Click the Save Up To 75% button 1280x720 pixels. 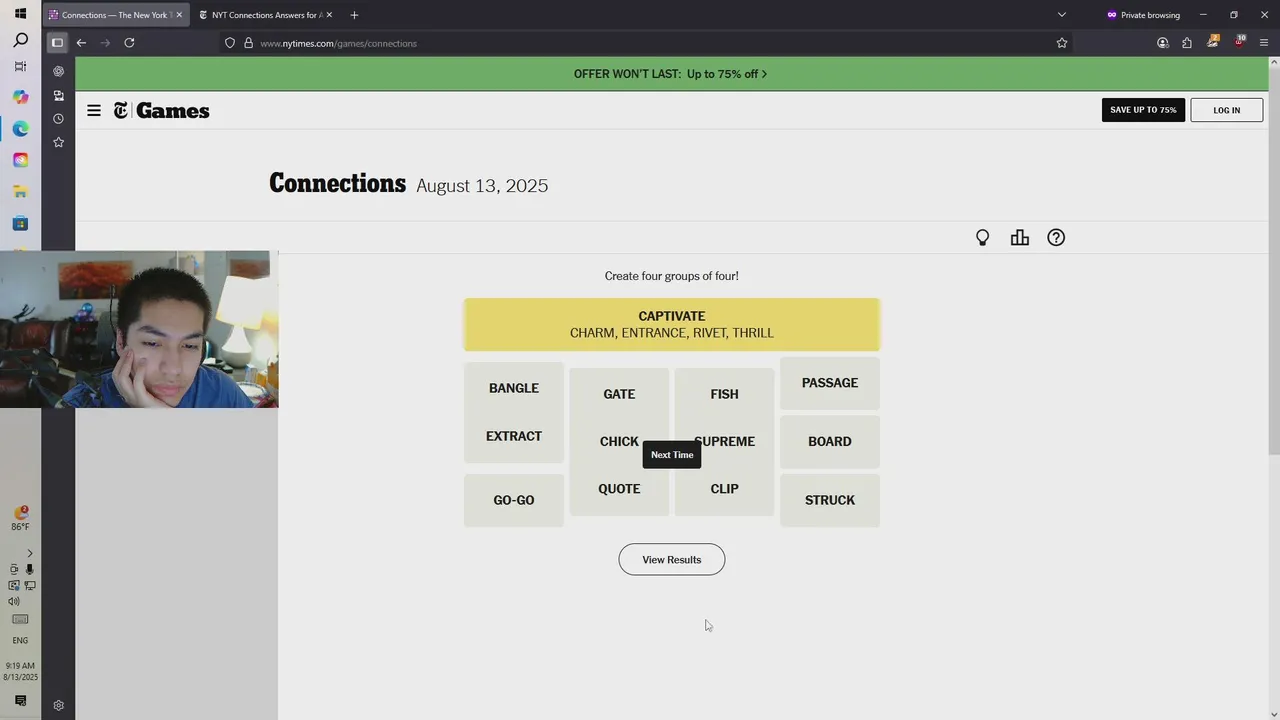click(1143, 110)
